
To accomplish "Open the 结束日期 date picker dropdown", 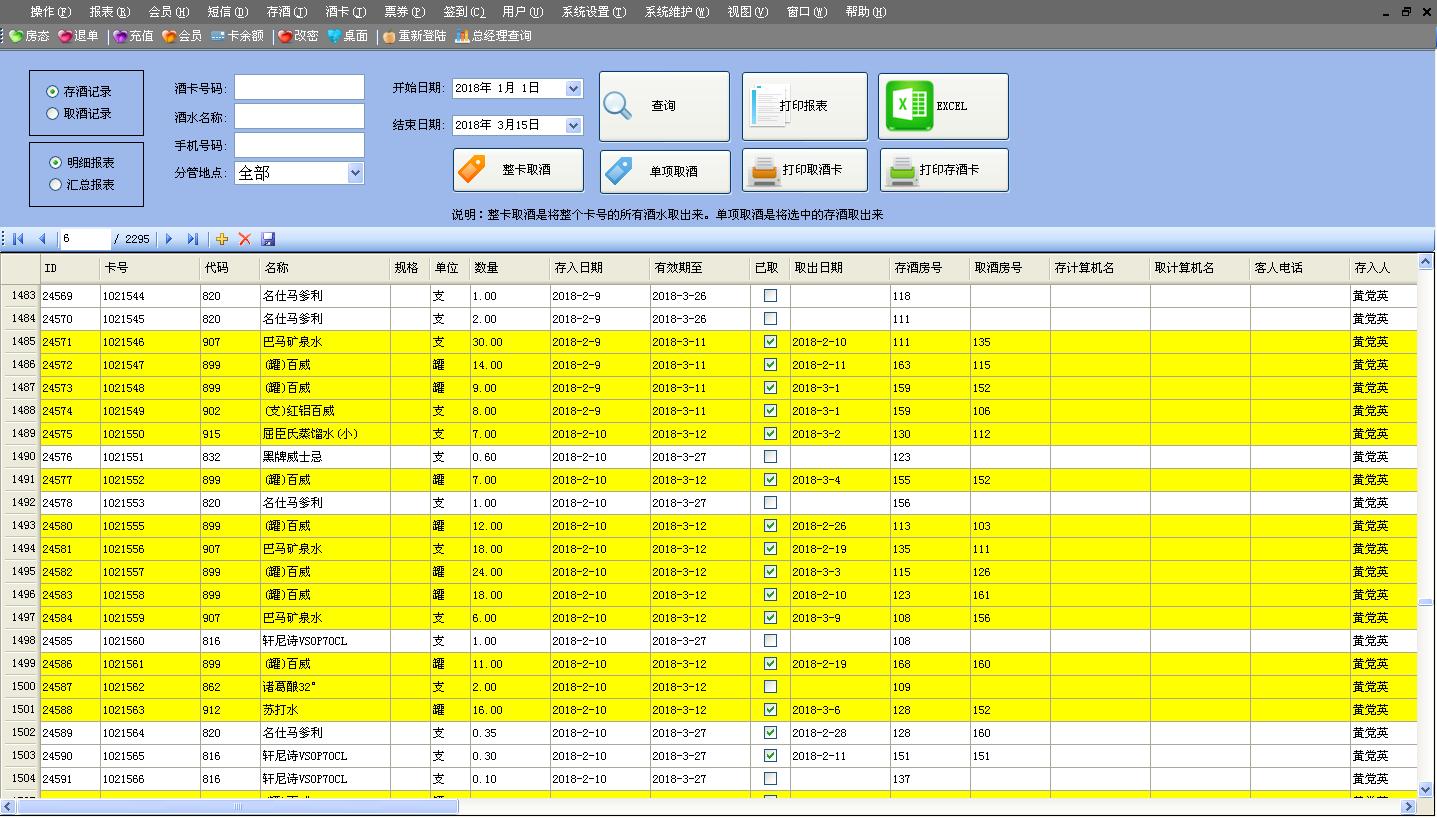I will coord(573,126).
